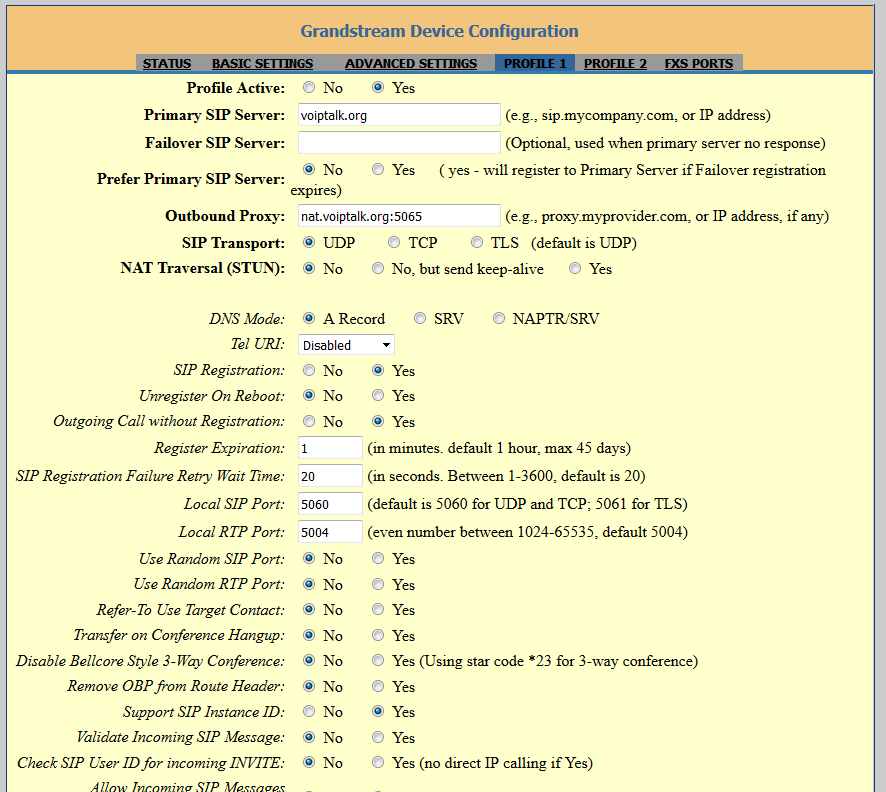
Task: Set Outgoing Call without Registration to No
Action: pyautogui.click(x=309, y=421)
